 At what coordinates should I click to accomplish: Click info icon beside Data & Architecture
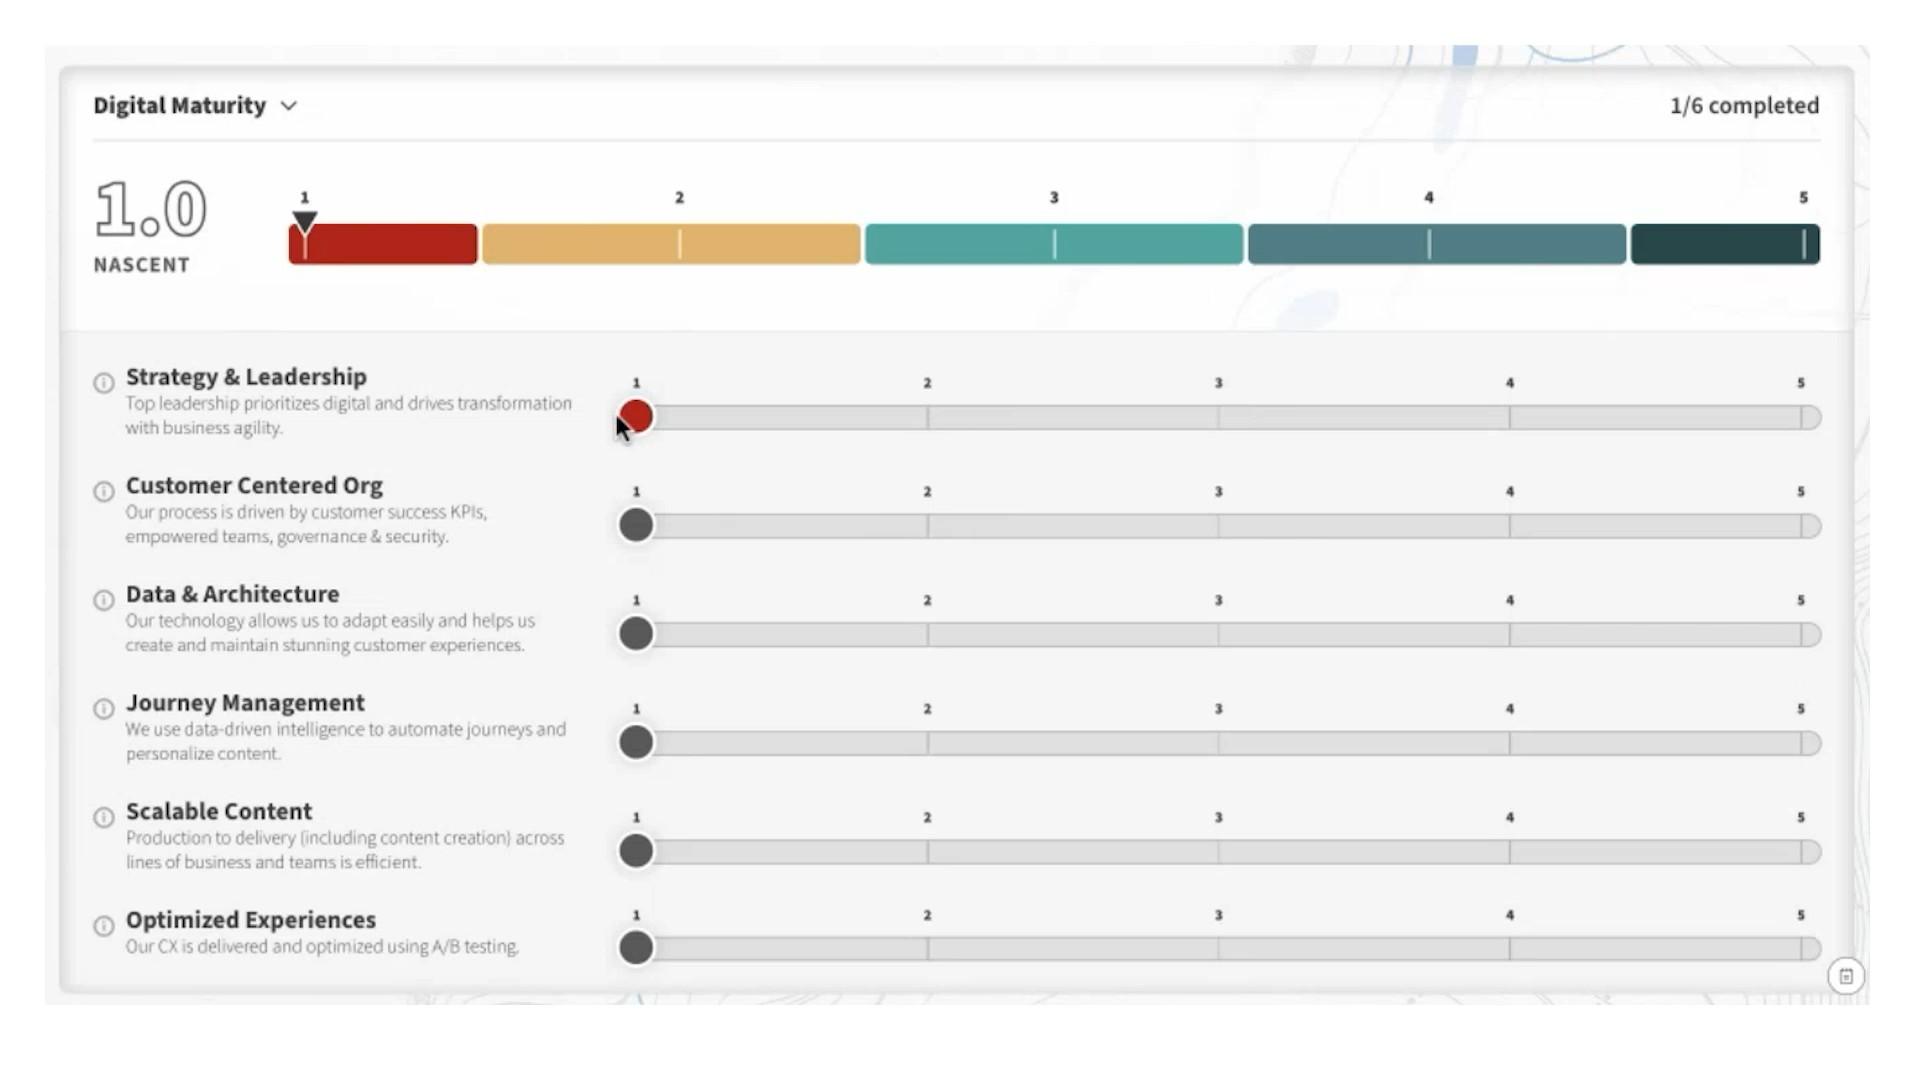pyautogui.click(x=104, y=600)
